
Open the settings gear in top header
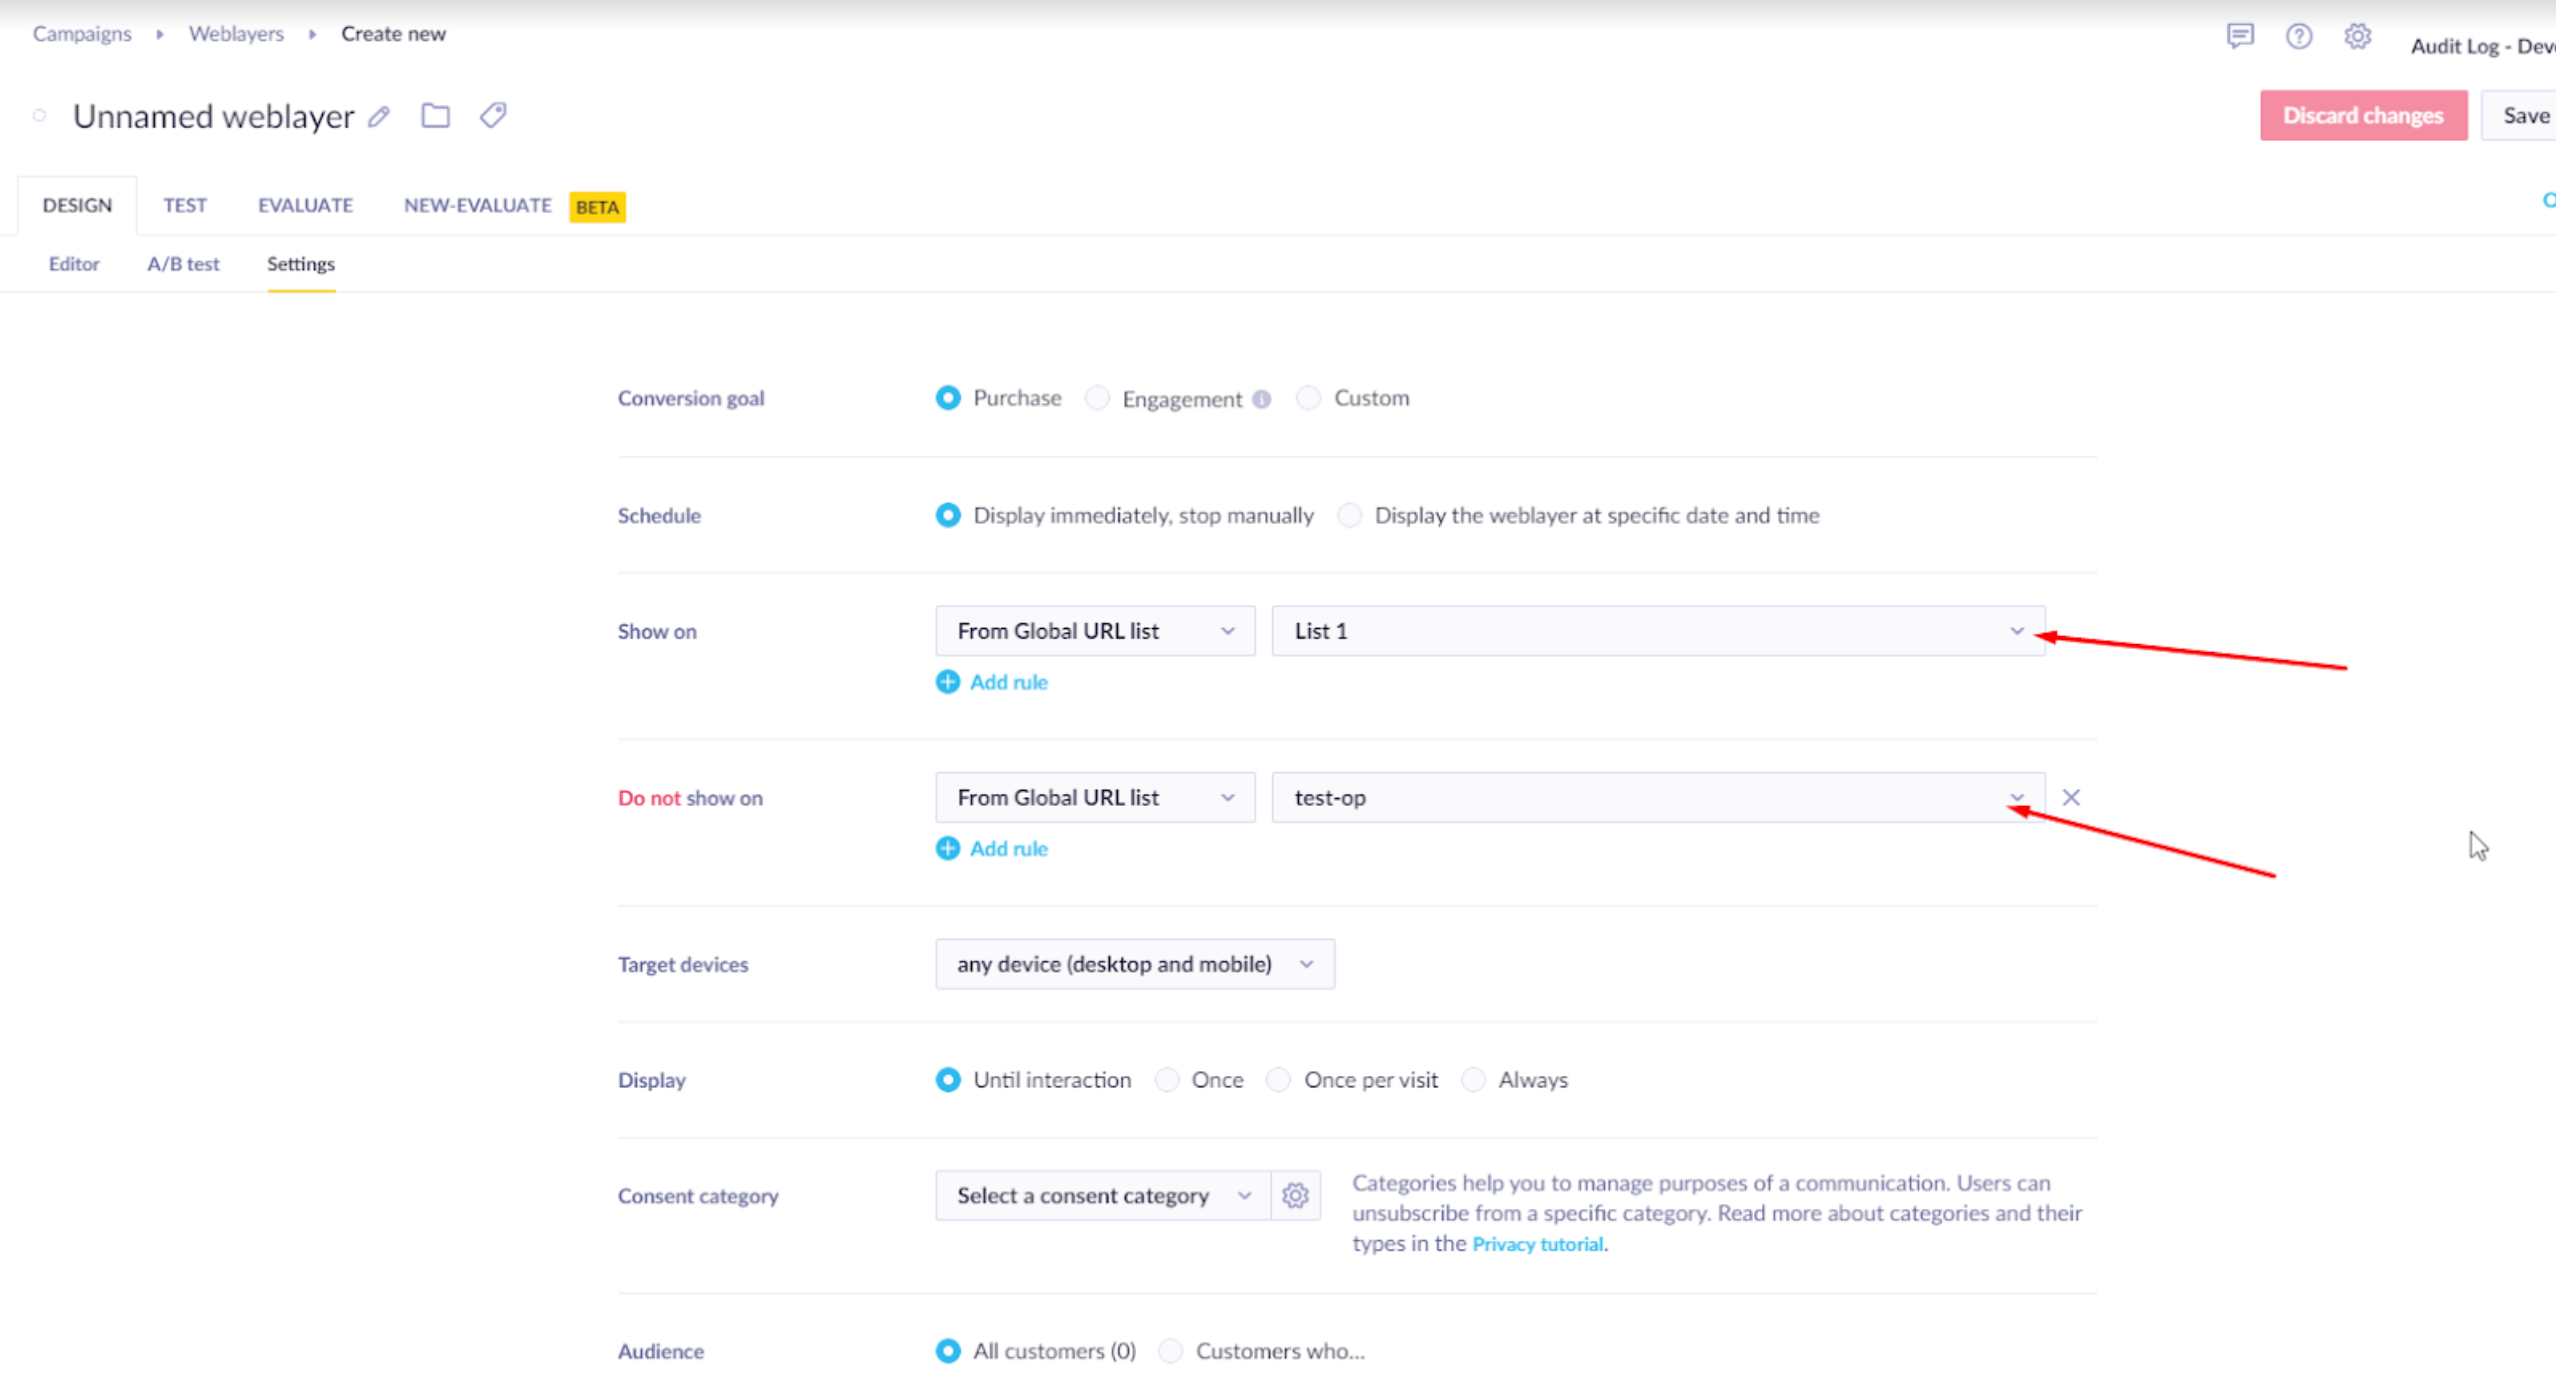[2357, 37]
